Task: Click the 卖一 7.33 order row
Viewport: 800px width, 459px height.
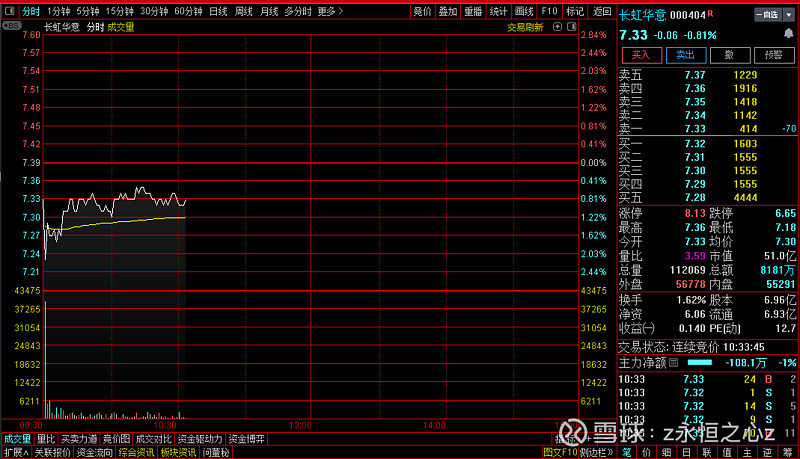Action: pos(708,129)
